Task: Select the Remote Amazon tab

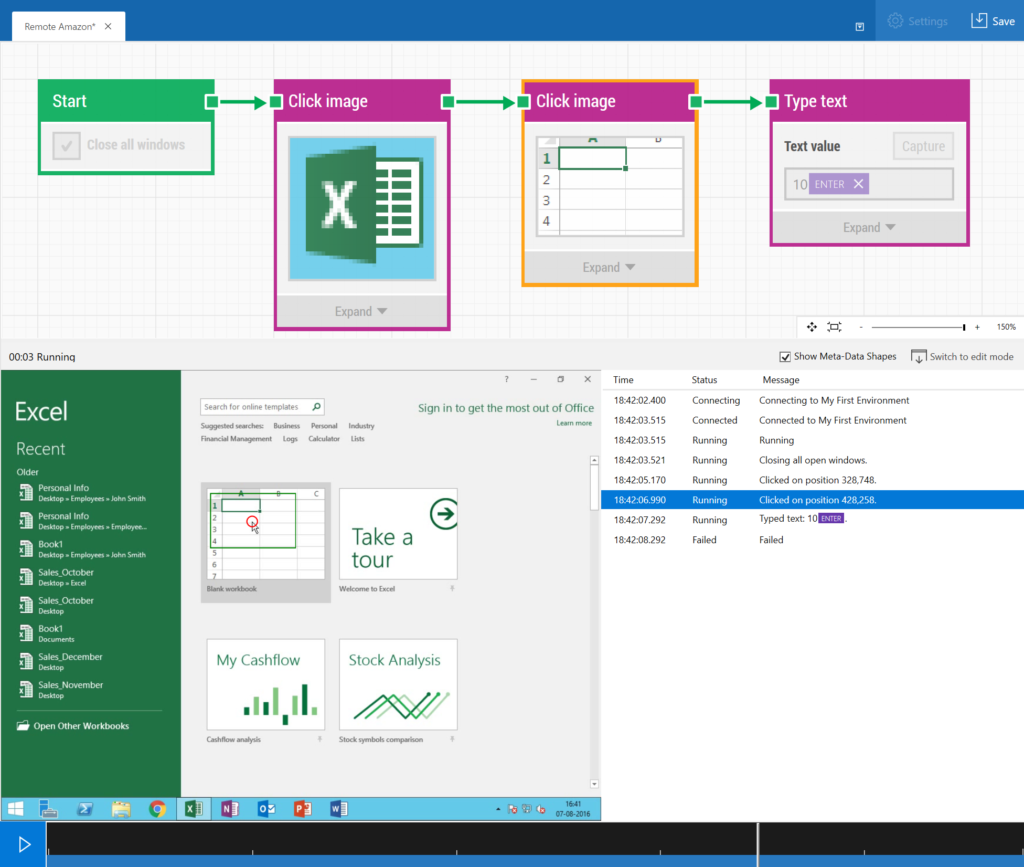Action: [68, 26]
